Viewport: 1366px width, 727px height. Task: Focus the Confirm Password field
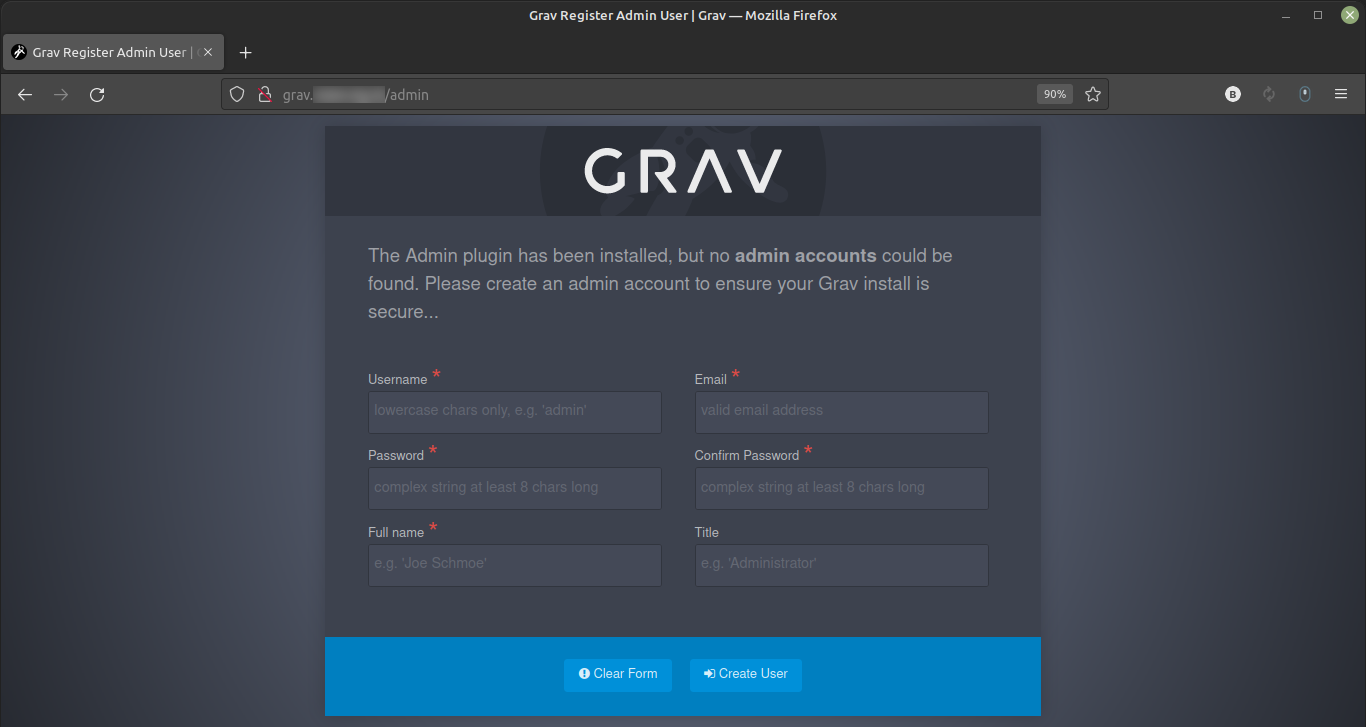tap(841, 488)
